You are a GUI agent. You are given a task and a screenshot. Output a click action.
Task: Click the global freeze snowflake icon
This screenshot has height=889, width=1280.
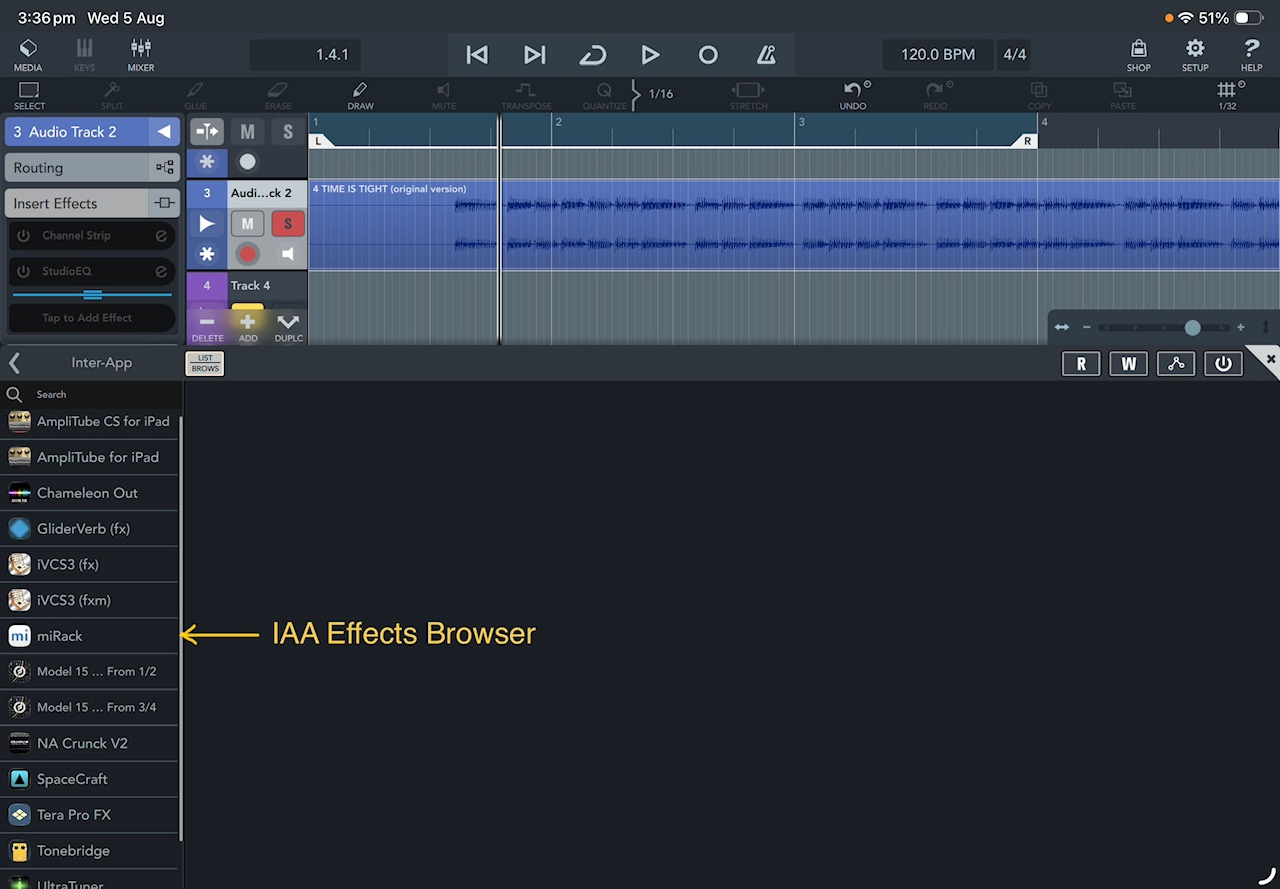[207, 162]
